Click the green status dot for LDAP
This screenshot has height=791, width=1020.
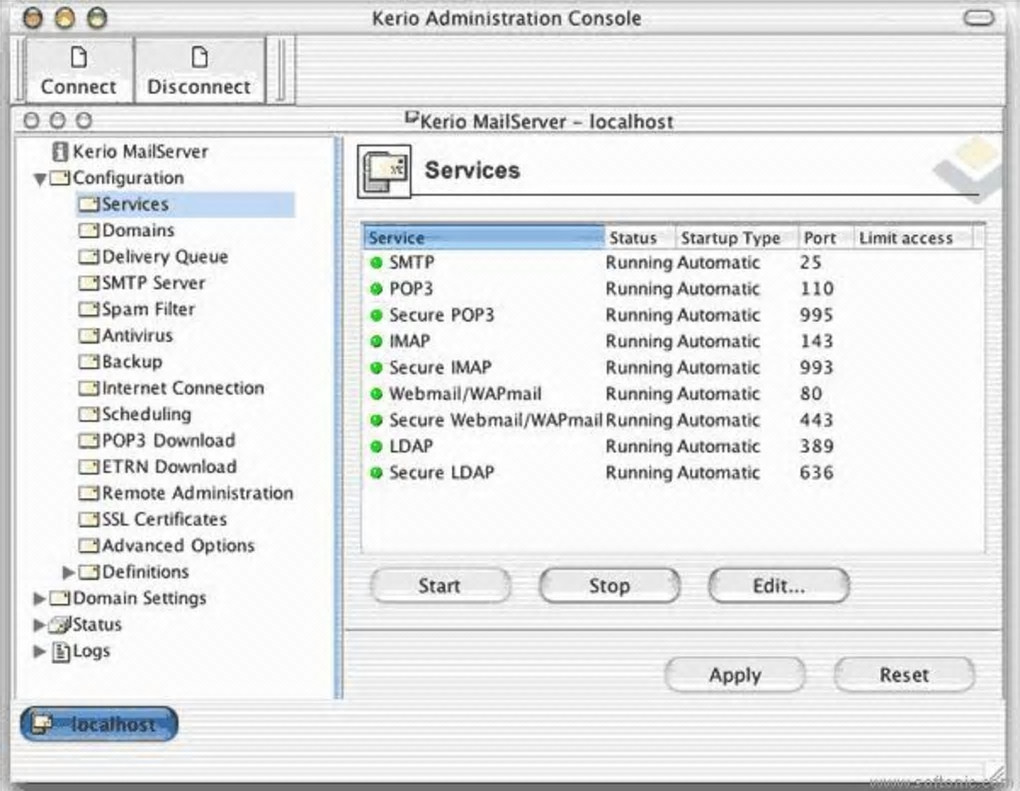pos(376,446)
